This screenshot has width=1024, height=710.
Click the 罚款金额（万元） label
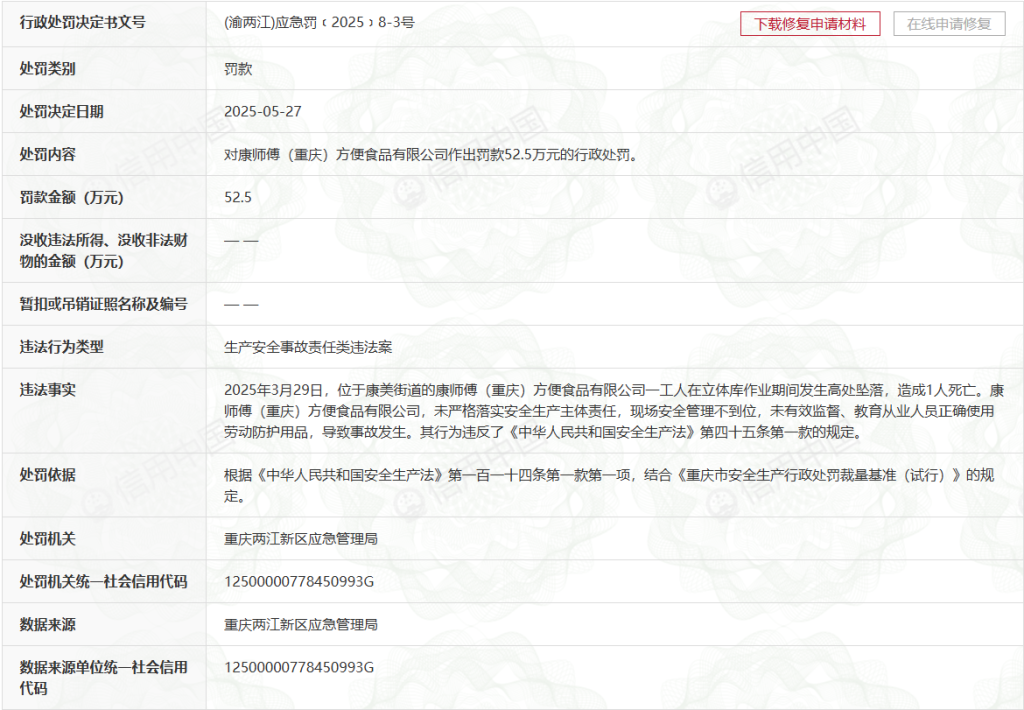[72, 197]
